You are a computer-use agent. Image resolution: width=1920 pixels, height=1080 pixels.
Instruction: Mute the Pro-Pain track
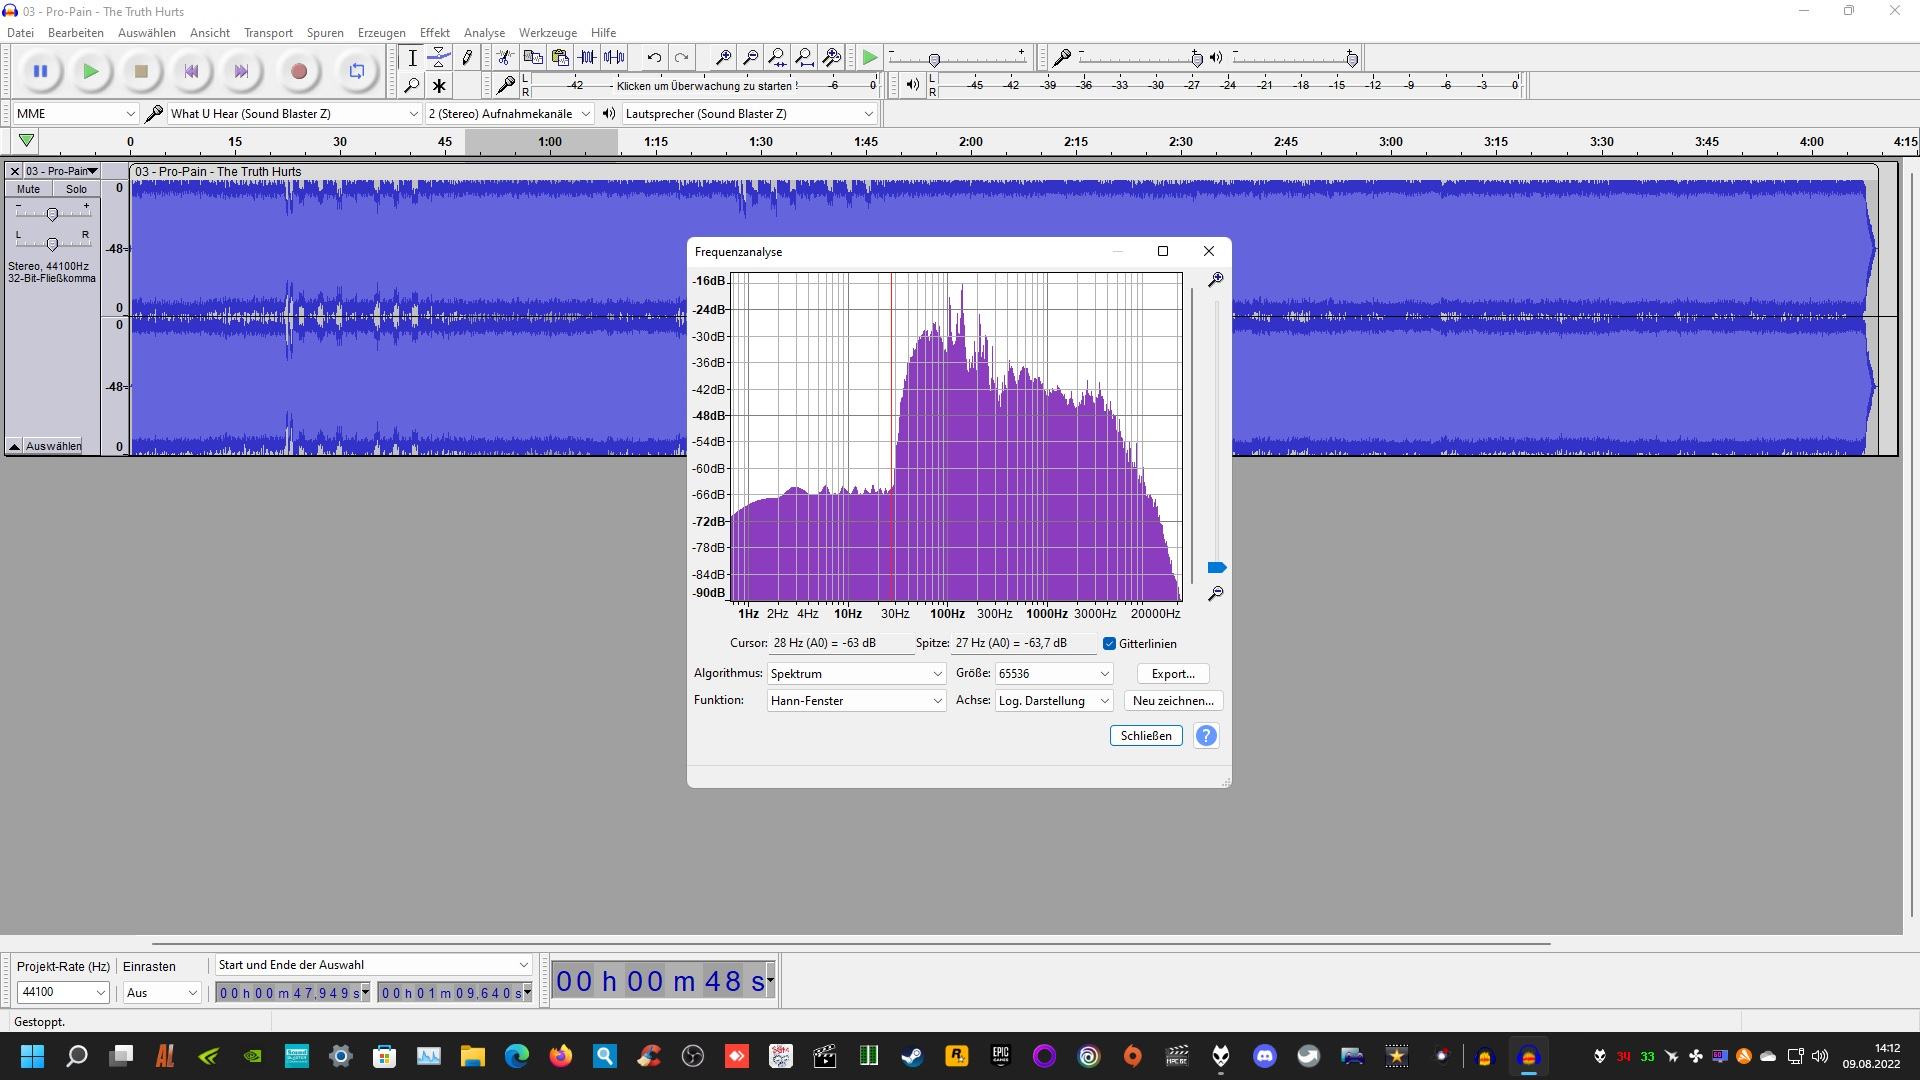28,189
